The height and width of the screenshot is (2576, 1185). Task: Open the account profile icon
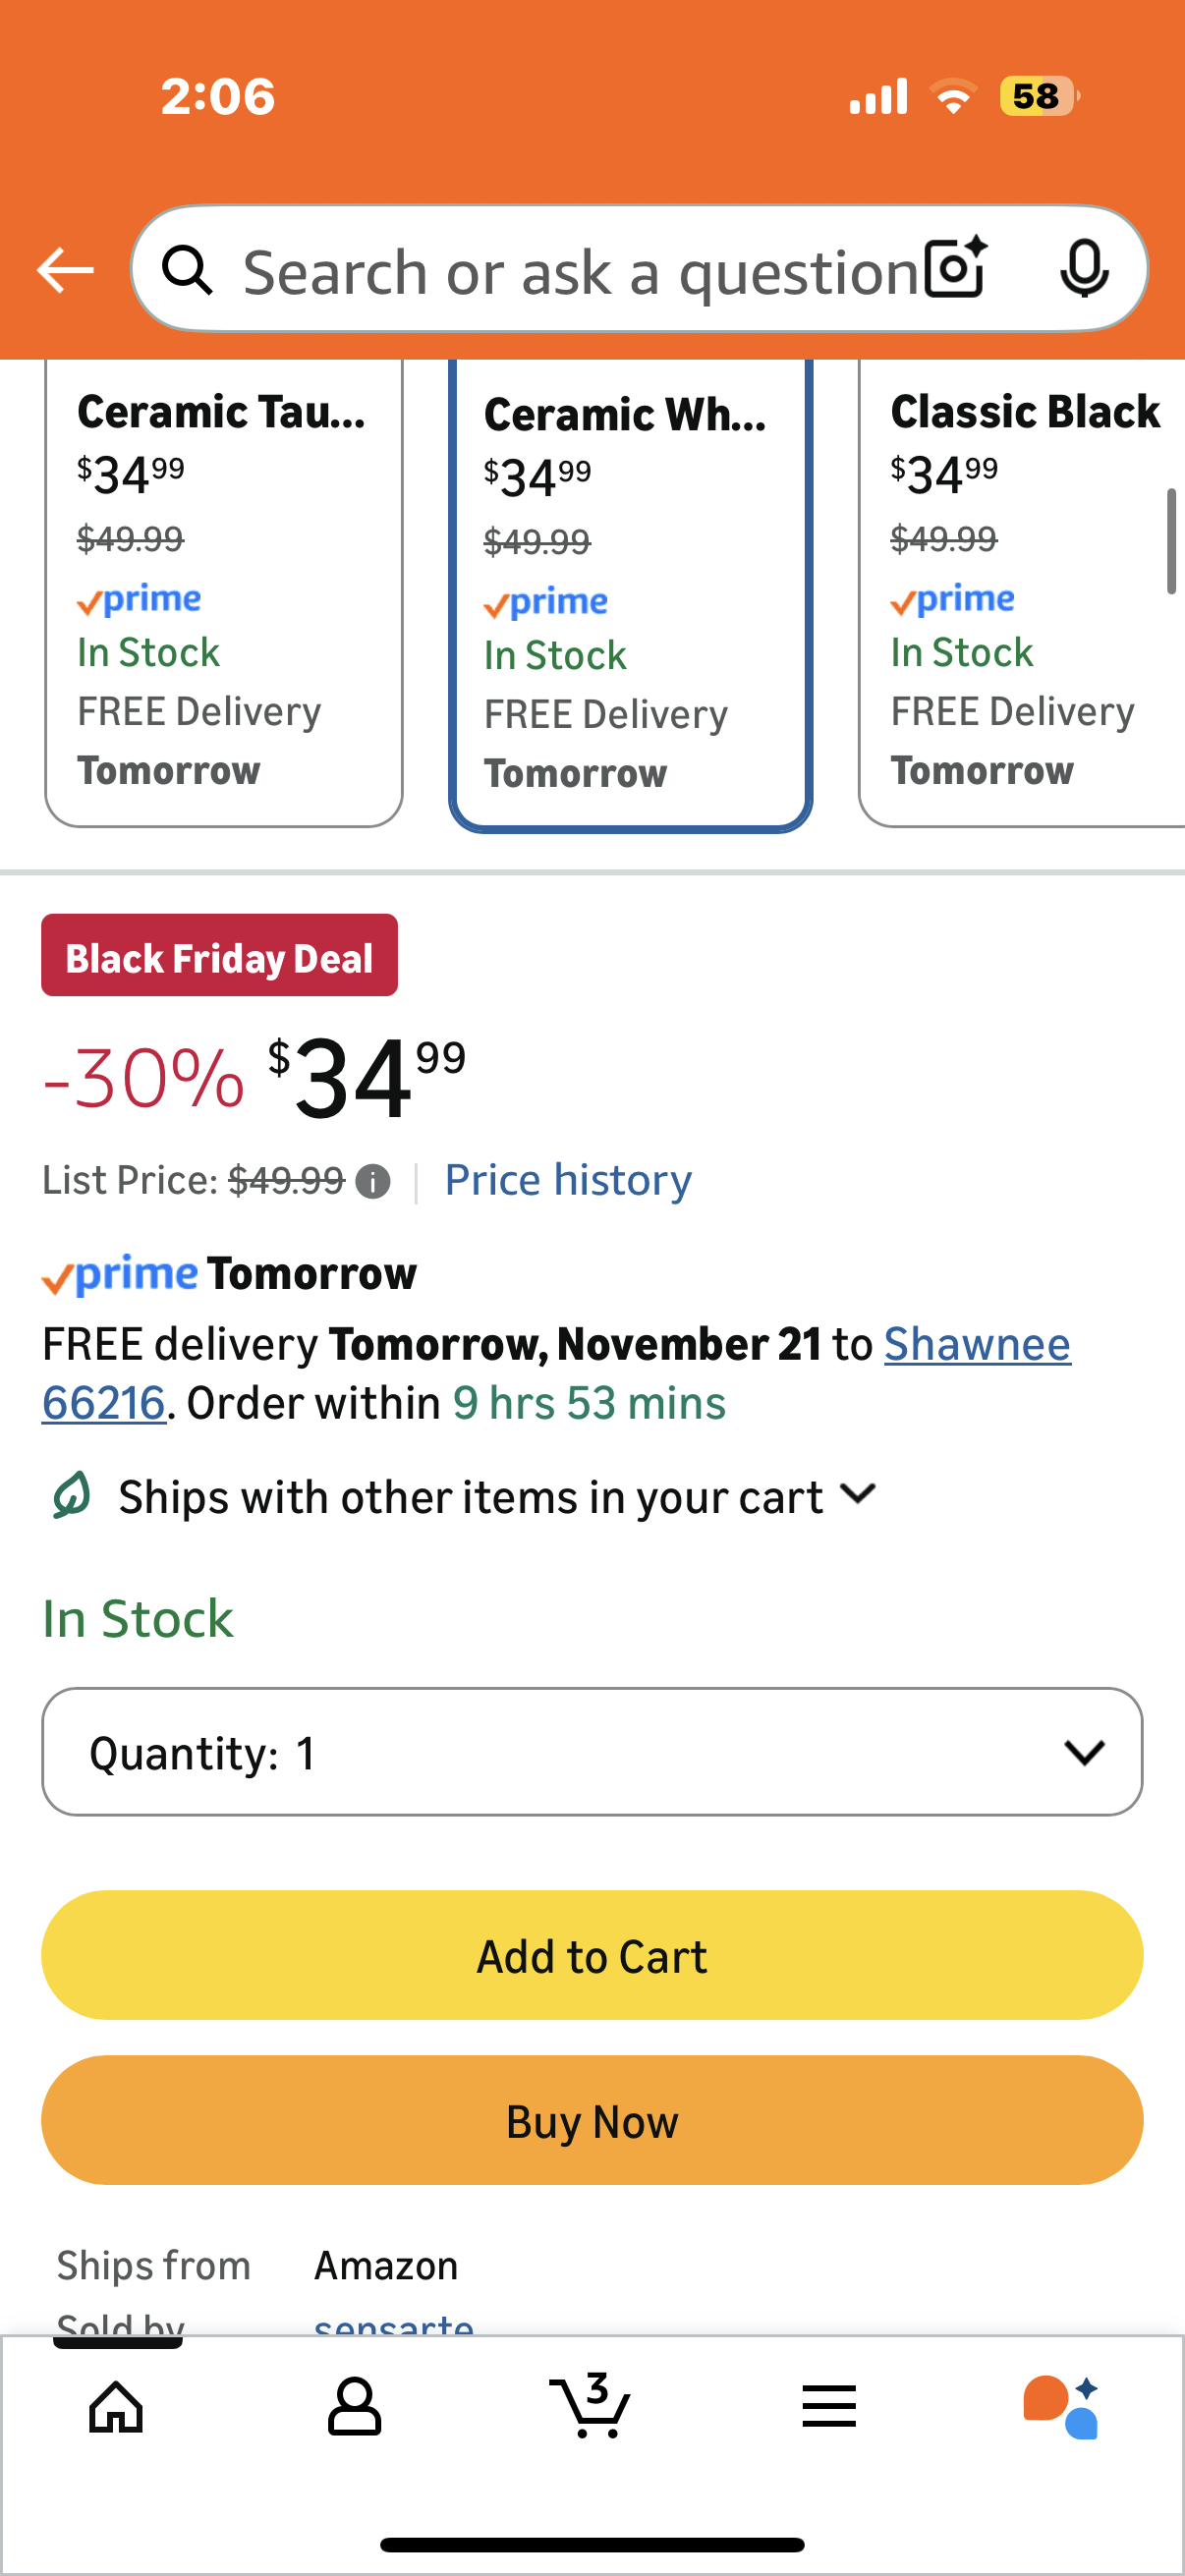click(x=354, y=2406)
